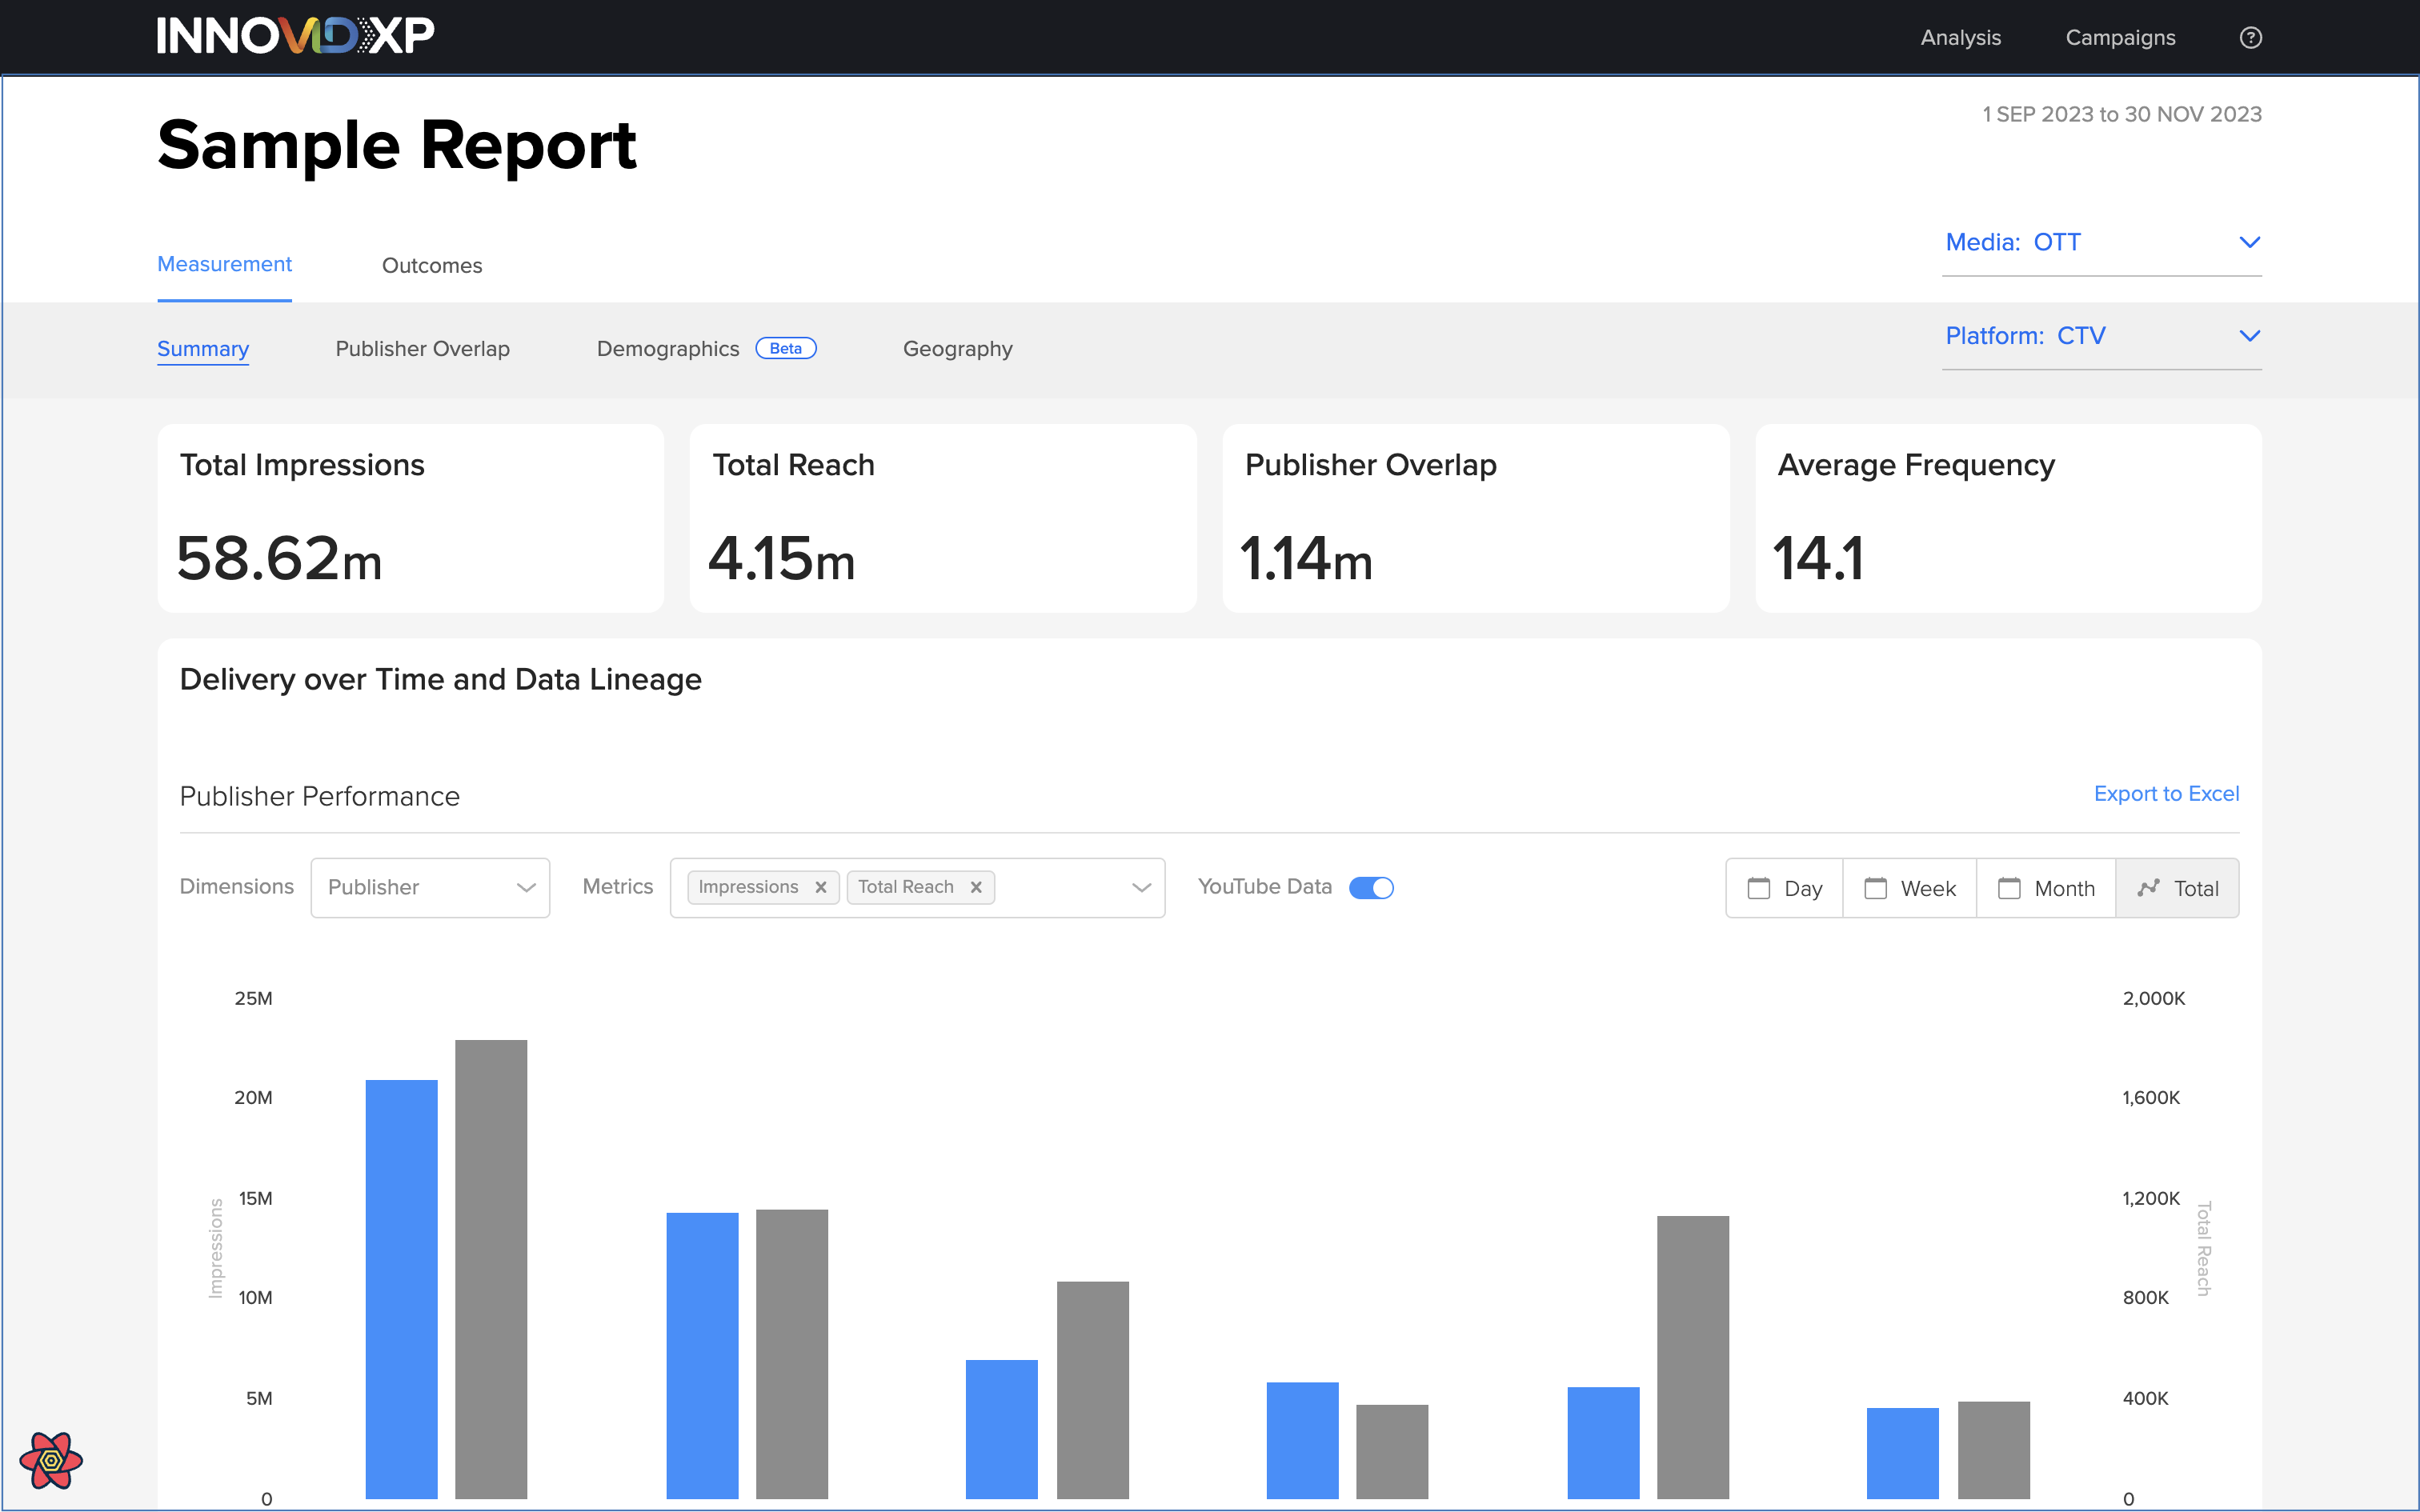2420x1512 pixels.
Task: Navigate to Campaigns in the top menu
Action: 2119,37
